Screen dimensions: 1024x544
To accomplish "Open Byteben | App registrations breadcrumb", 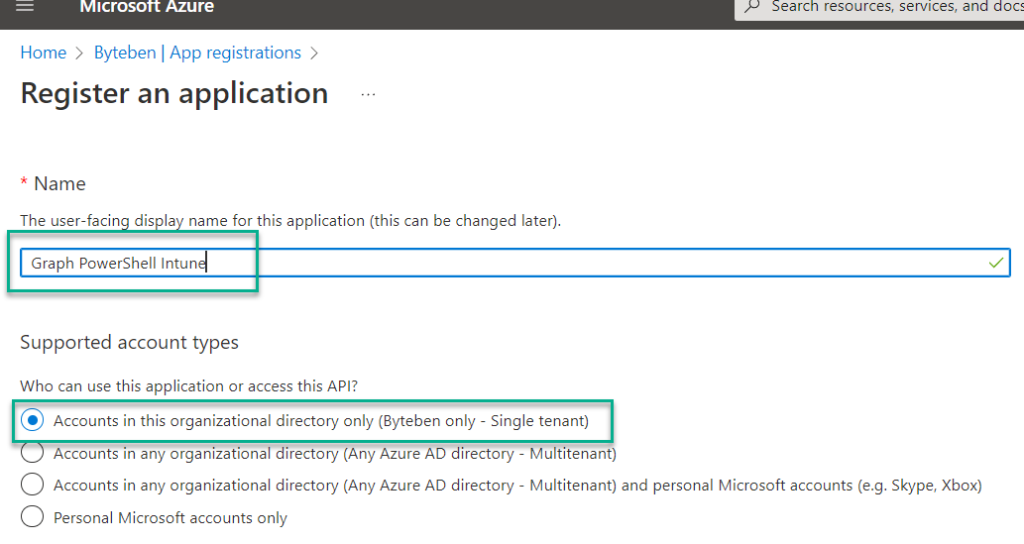I will (x=197, y=53).
